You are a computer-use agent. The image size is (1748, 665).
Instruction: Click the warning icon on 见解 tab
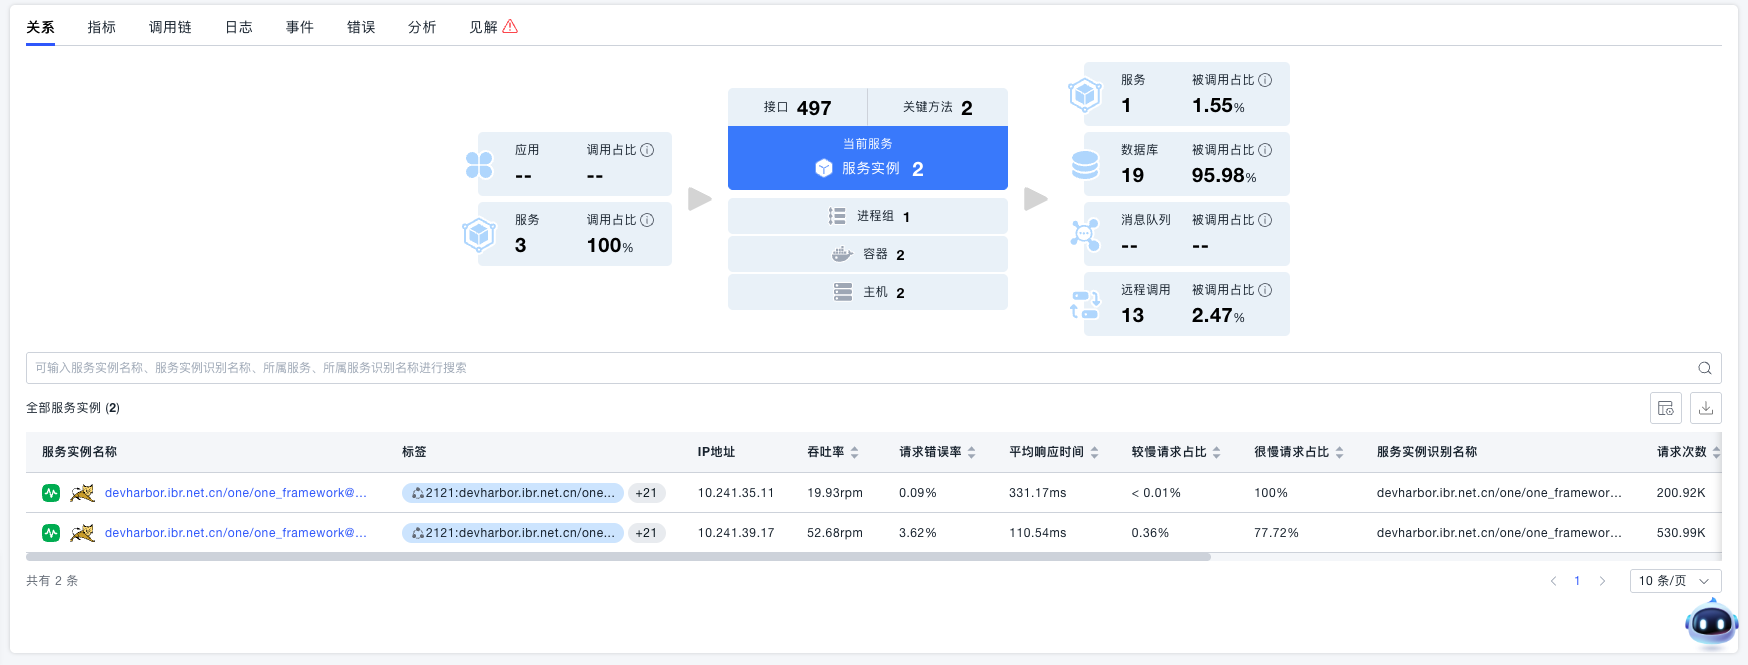coord(510,27)
